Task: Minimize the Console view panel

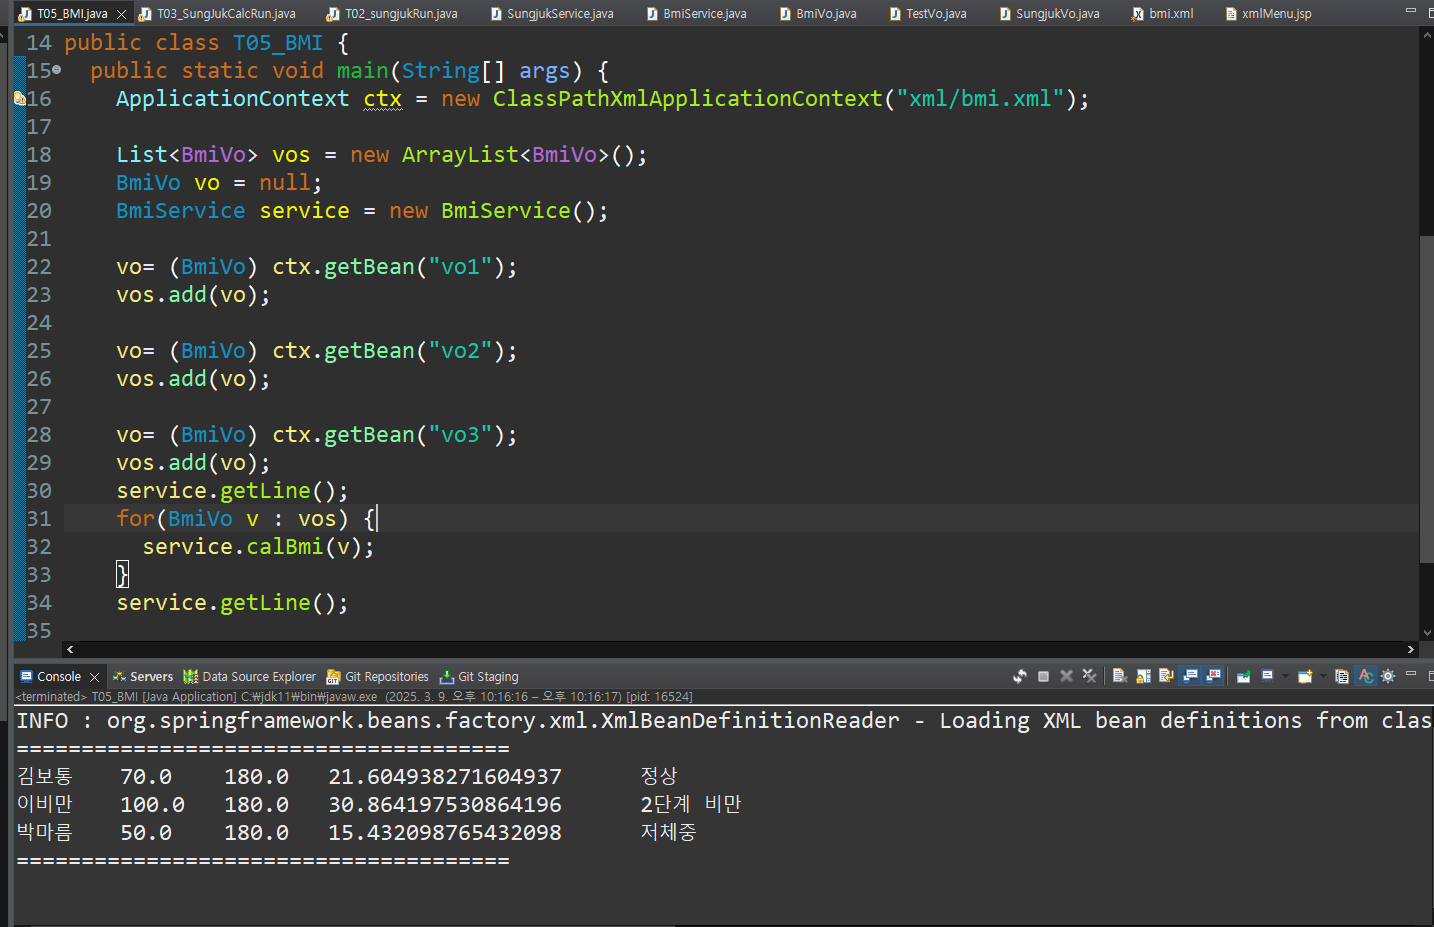Action: (1411, 675)
